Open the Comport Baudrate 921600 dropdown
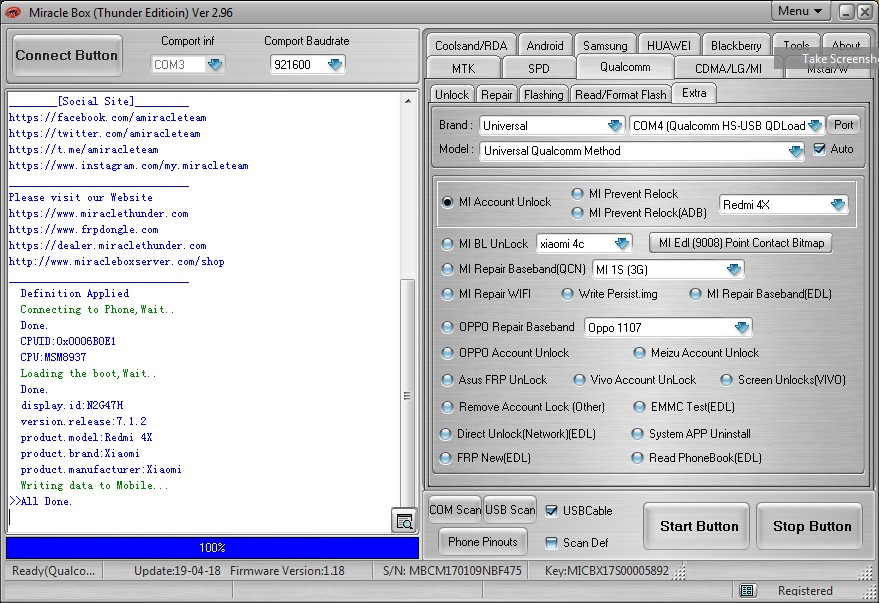The width and height of the screenshot is (879, 603). click(x=335, y=64)
